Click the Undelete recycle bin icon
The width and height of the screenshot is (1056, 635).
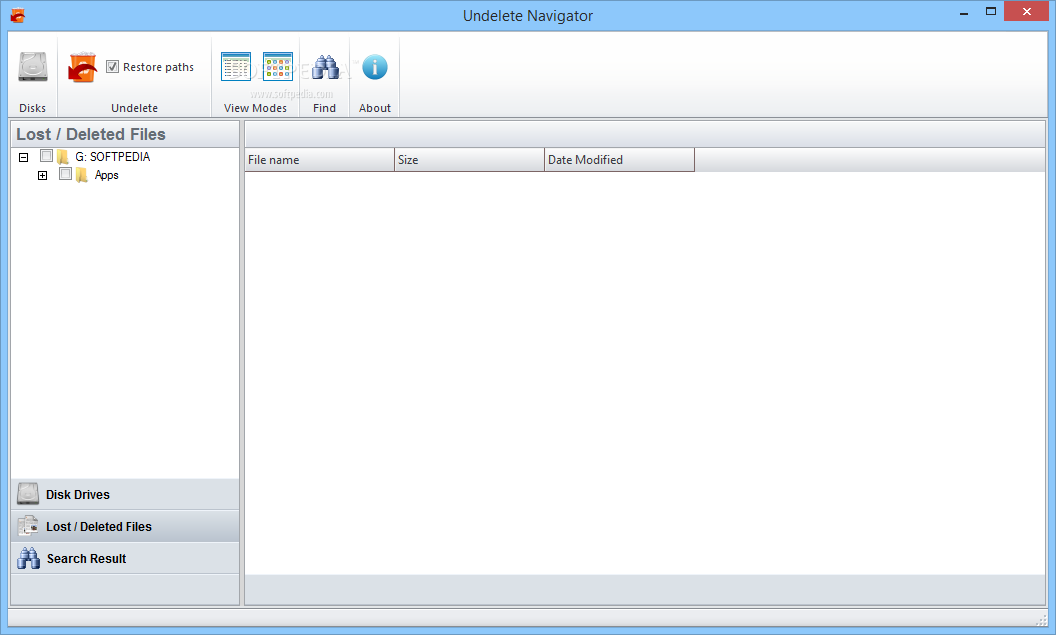pos(82,67)
